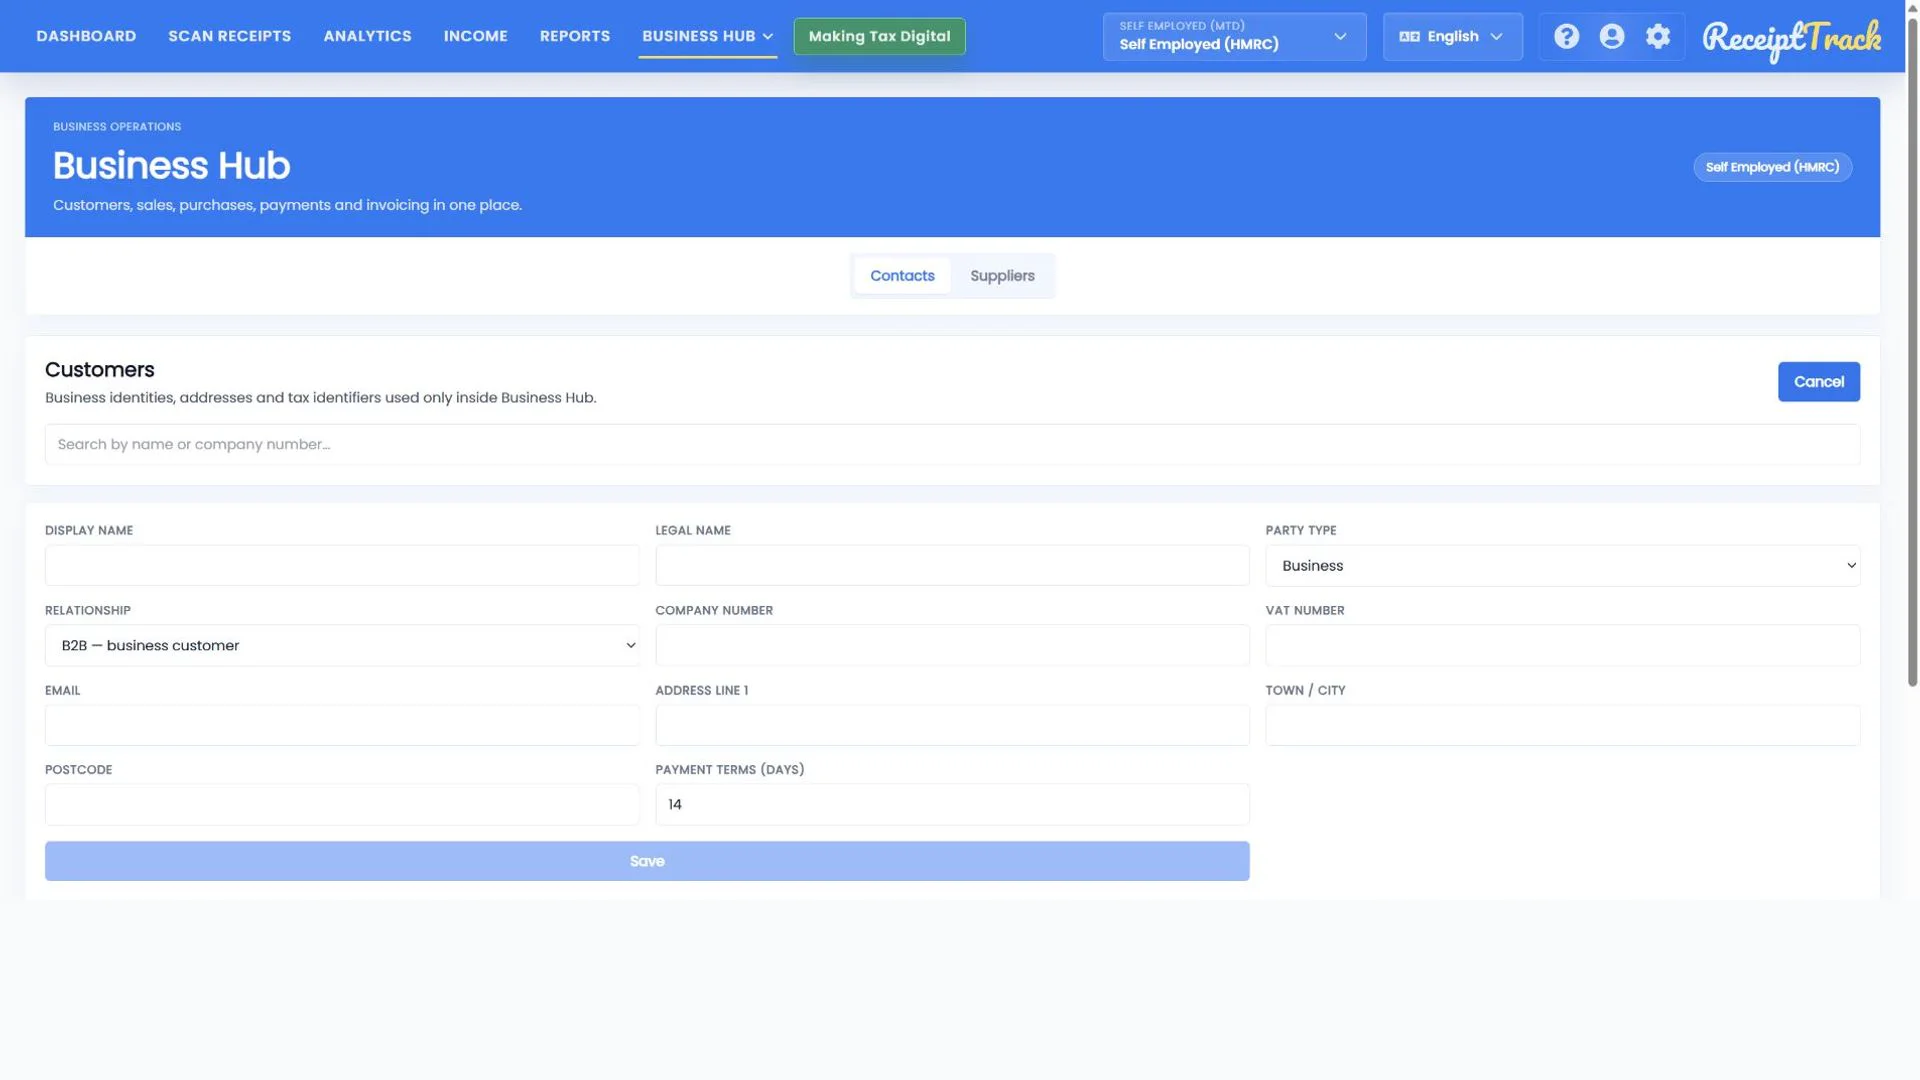Screen dimensions: 1920x1080
Task: Open the English language dropdown
Action: [x=1452, y=36]
